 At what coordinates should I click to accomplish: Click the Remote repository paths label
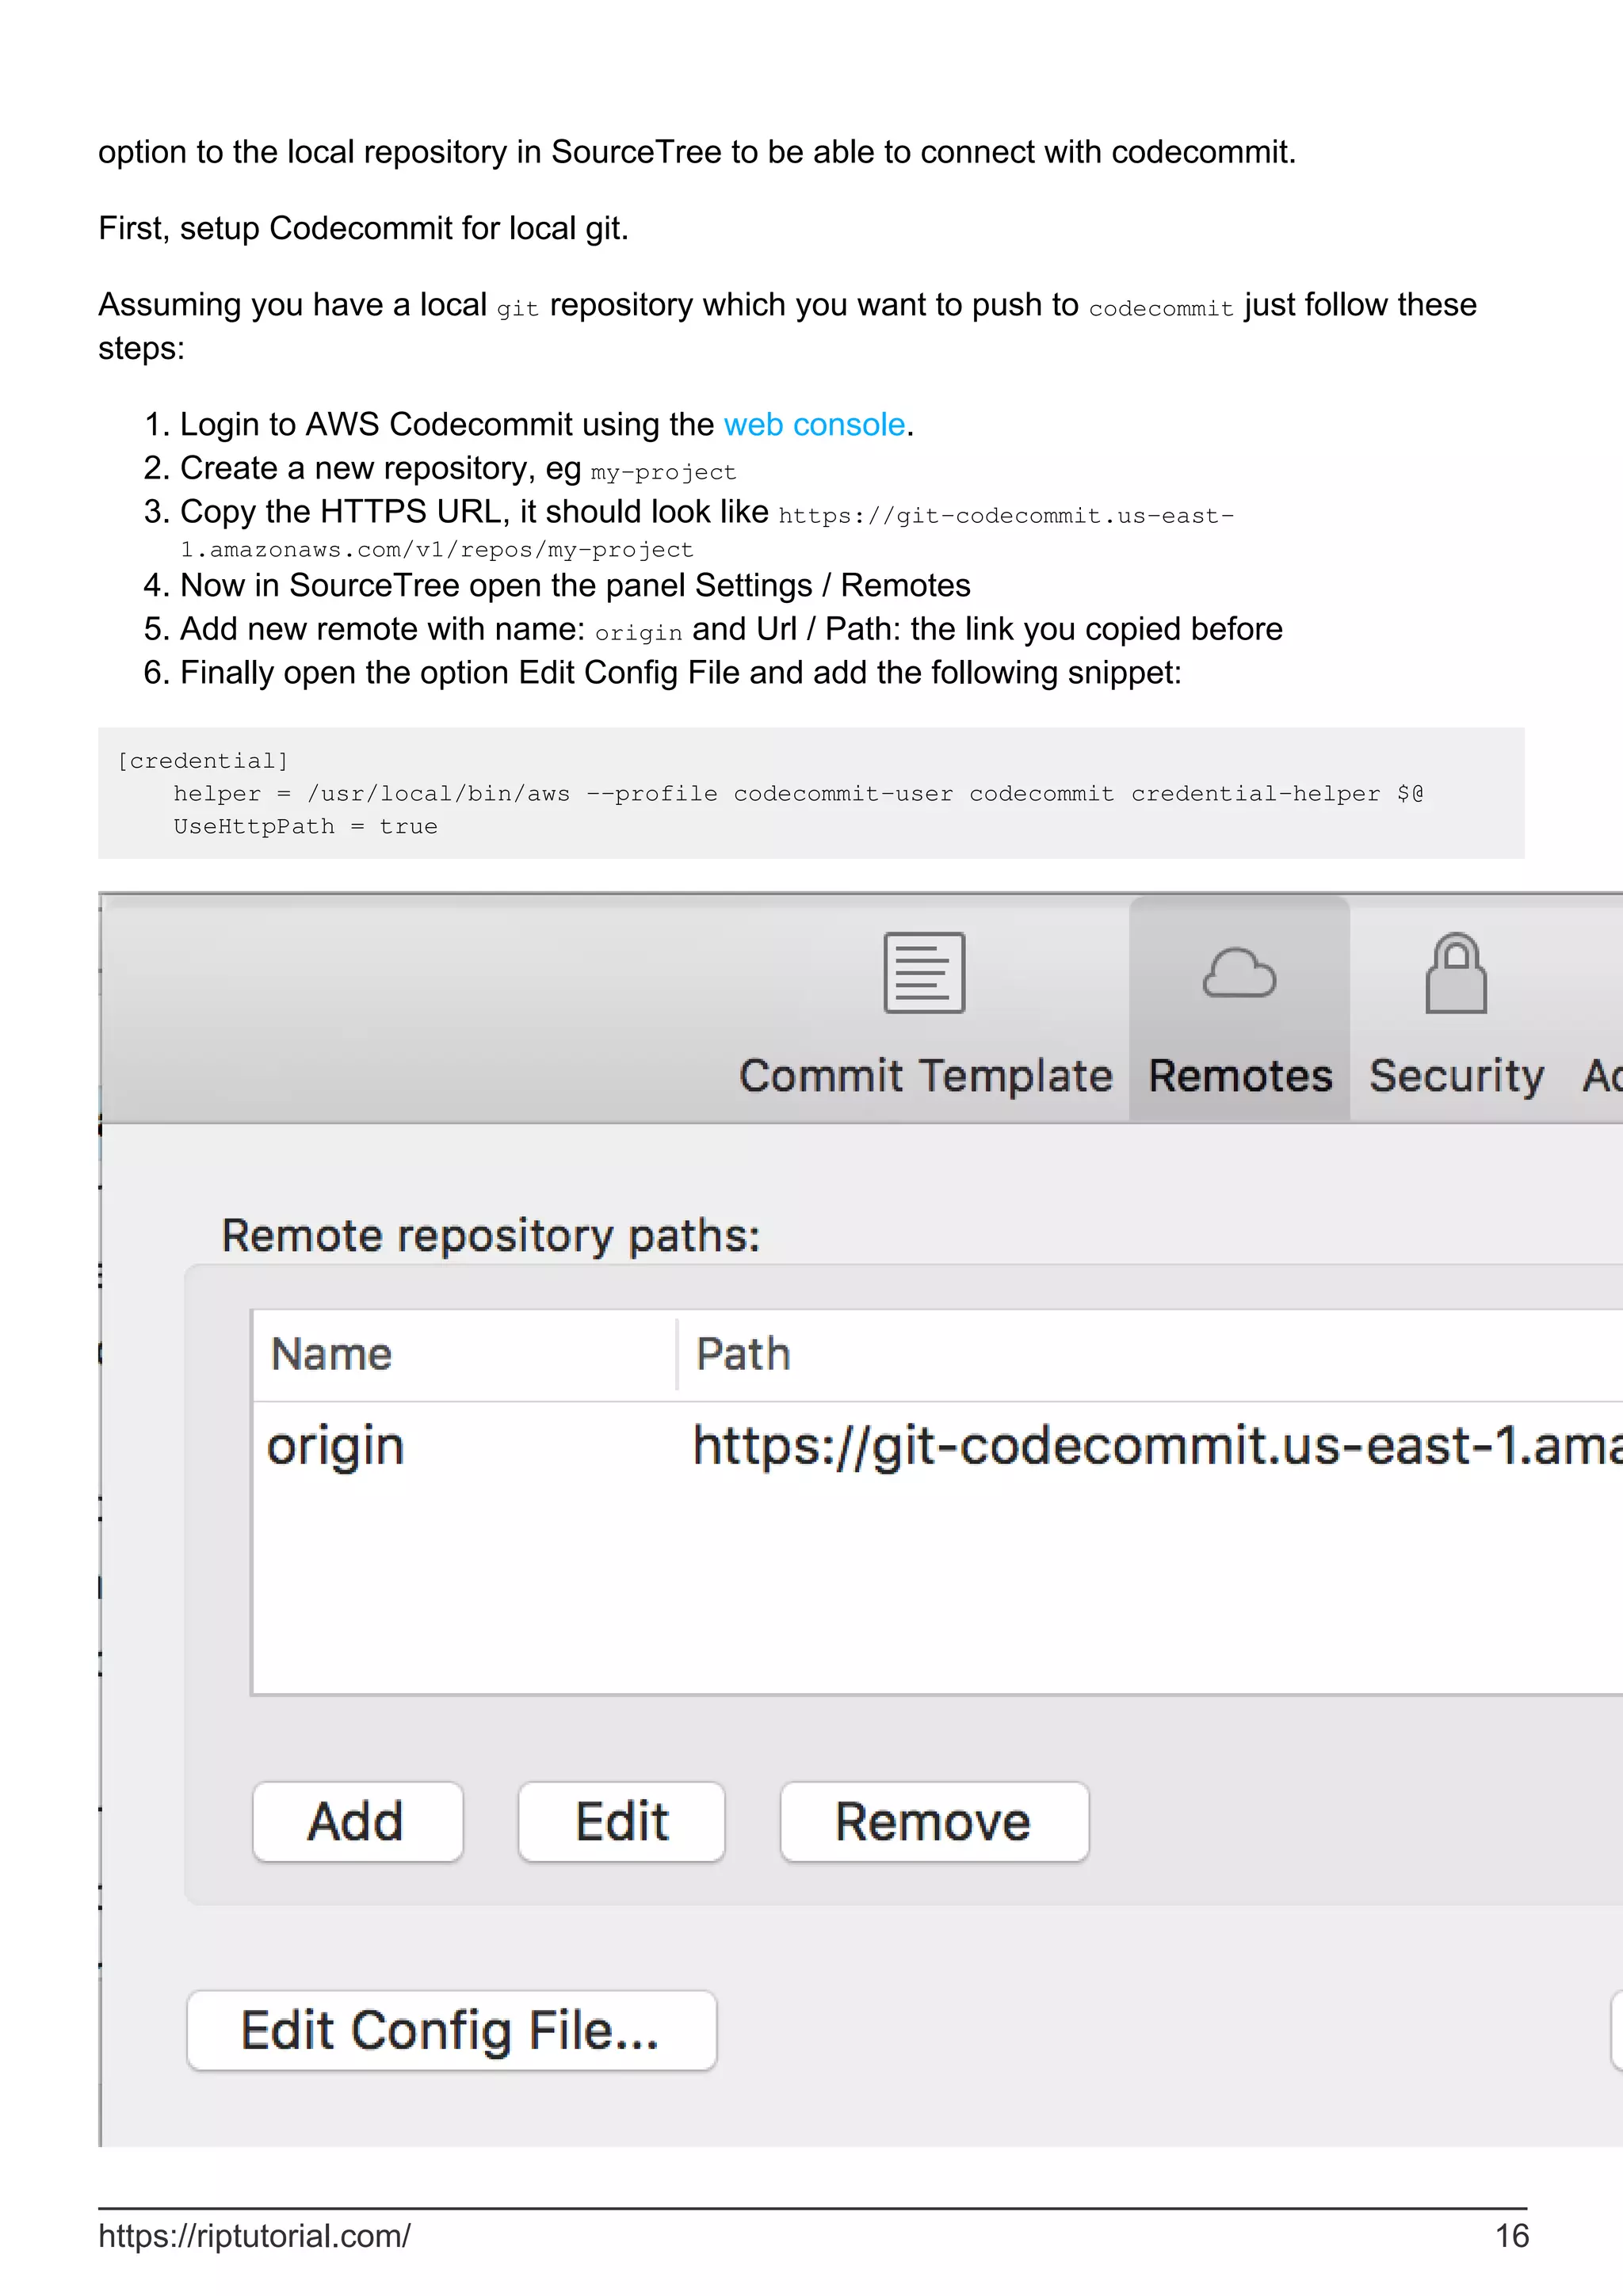coord(491,1236)
